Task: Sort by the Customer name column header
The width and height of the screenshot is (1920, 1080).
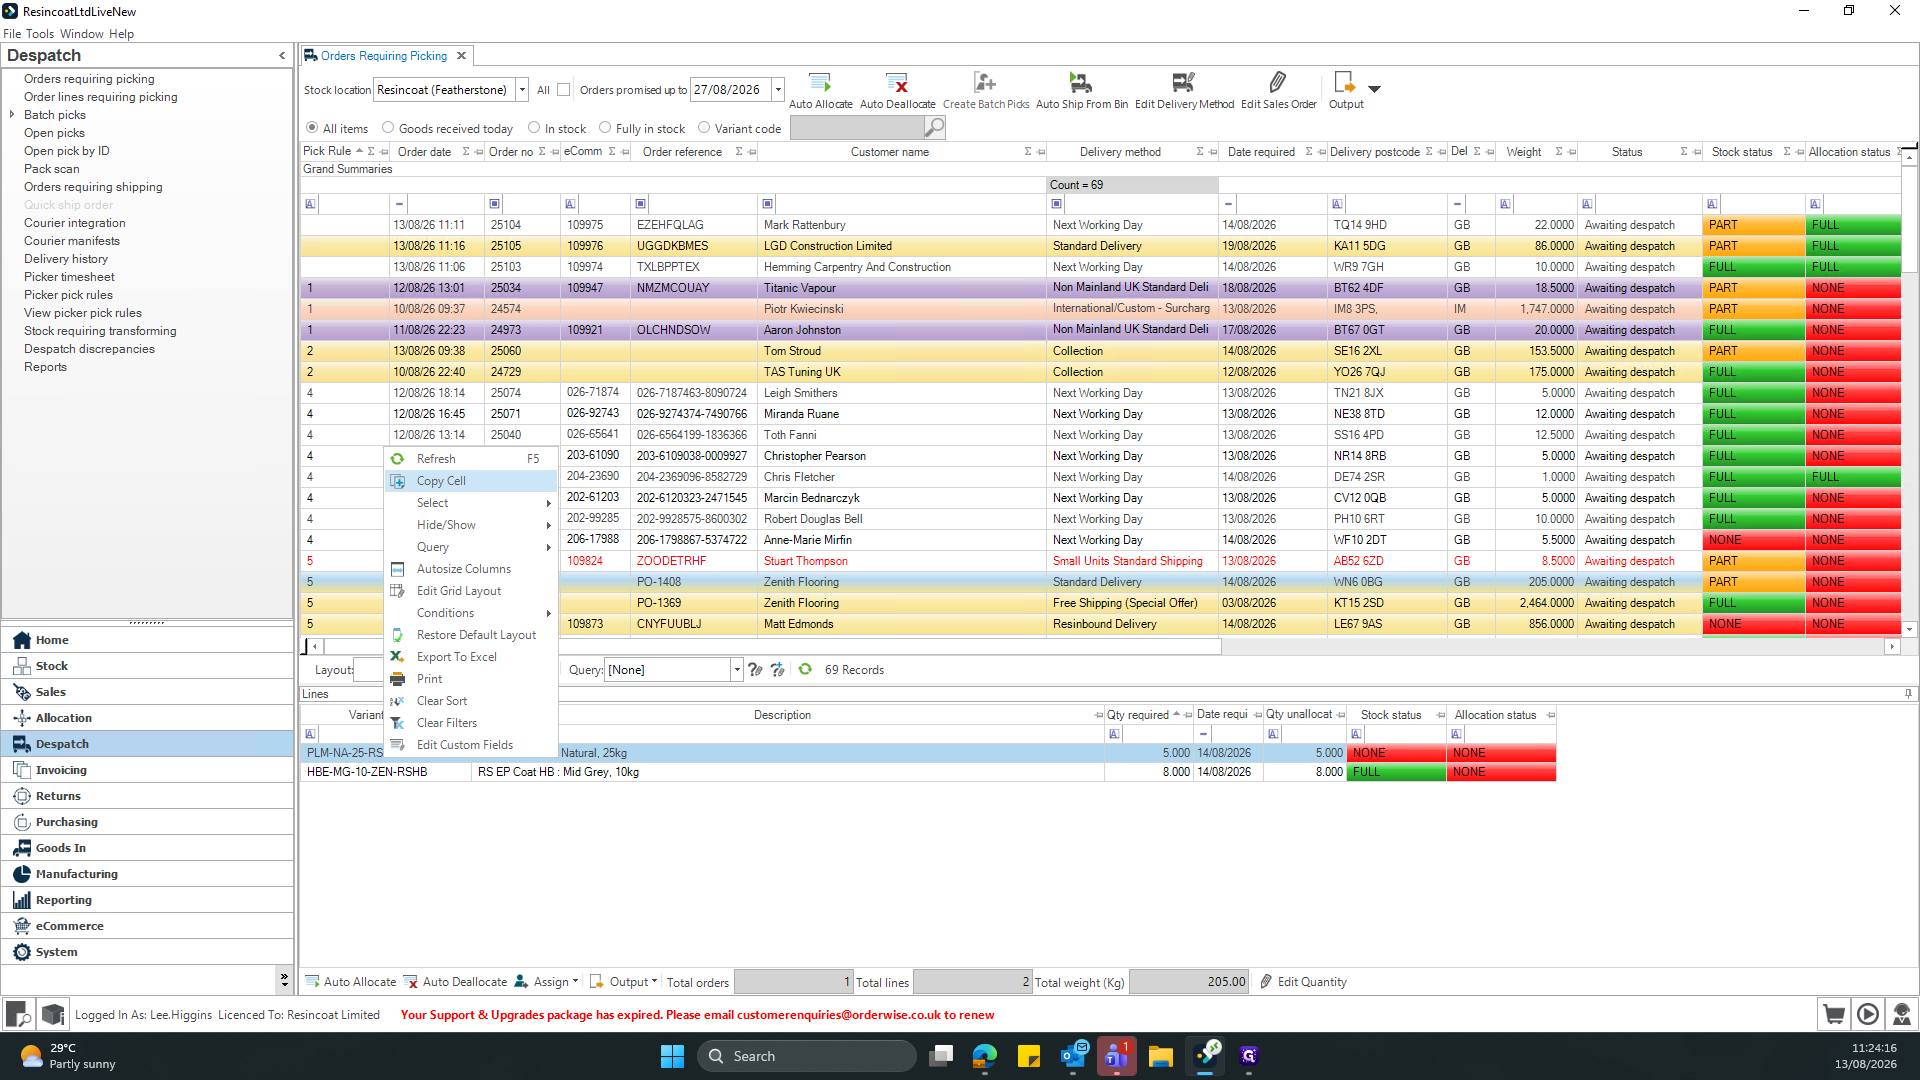Action: tap(889, 152)
